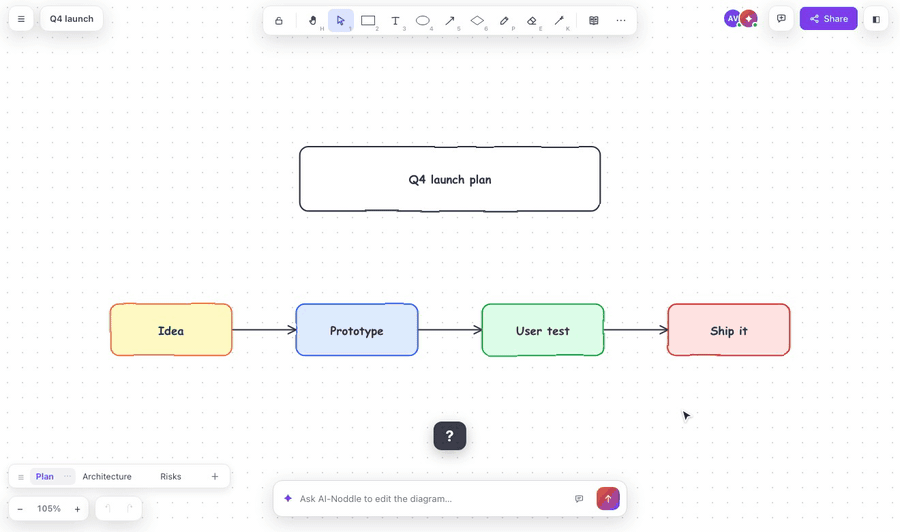
Task: Select the Selection pointer tool
Action: click(x=341, y=21)
